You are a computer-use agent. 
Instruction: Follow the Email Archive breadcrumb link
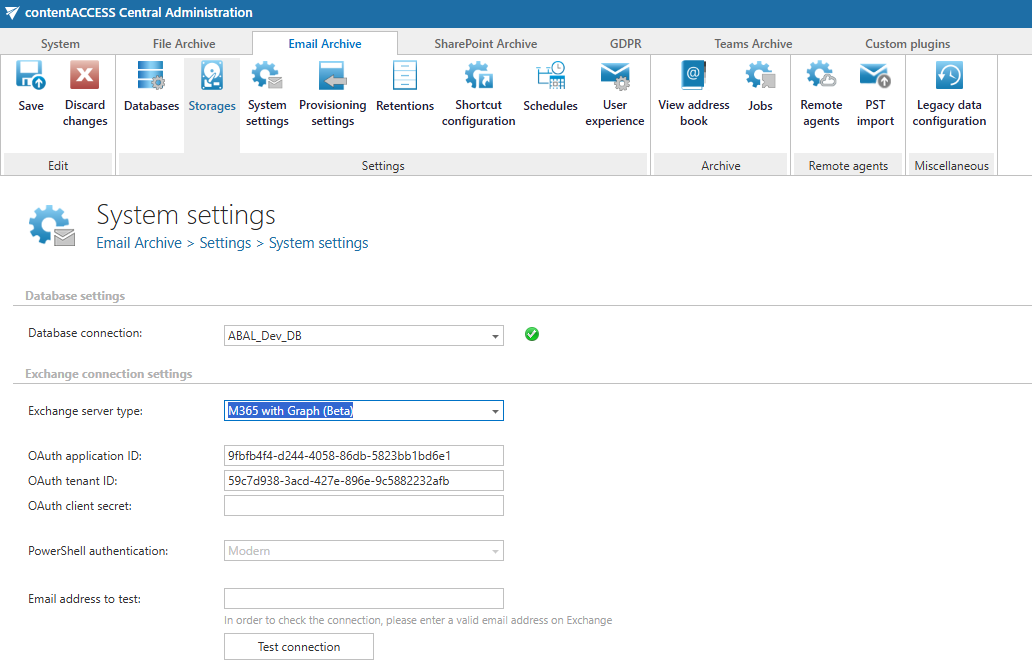tap(139, 243)
